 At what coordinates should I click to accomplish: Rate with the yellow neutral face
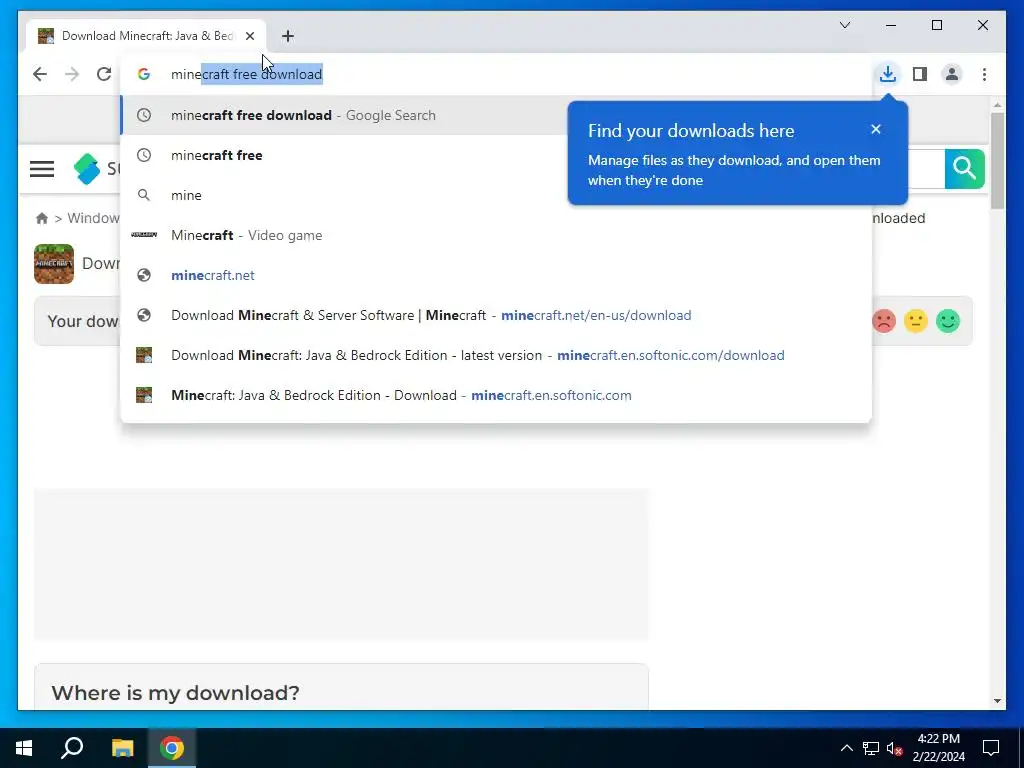coord(916,321)
